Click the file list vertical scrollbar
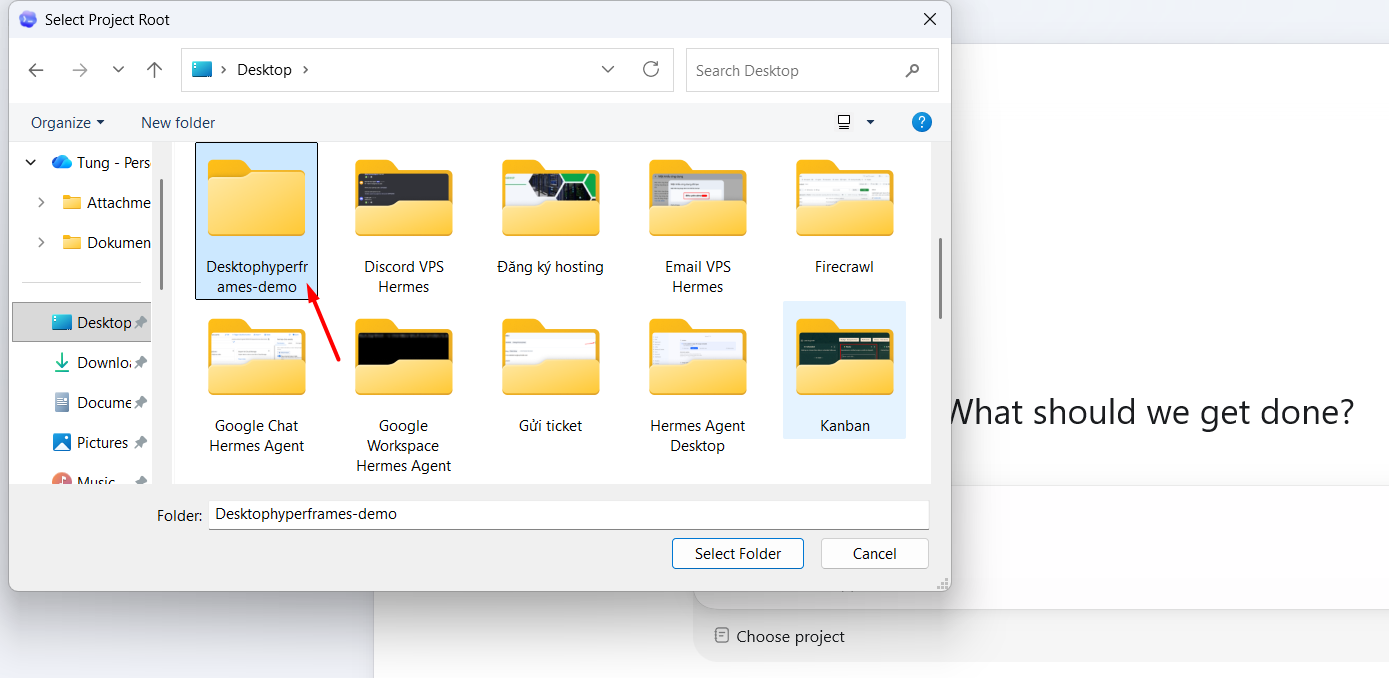1389x678 pixels. [940, 278]
